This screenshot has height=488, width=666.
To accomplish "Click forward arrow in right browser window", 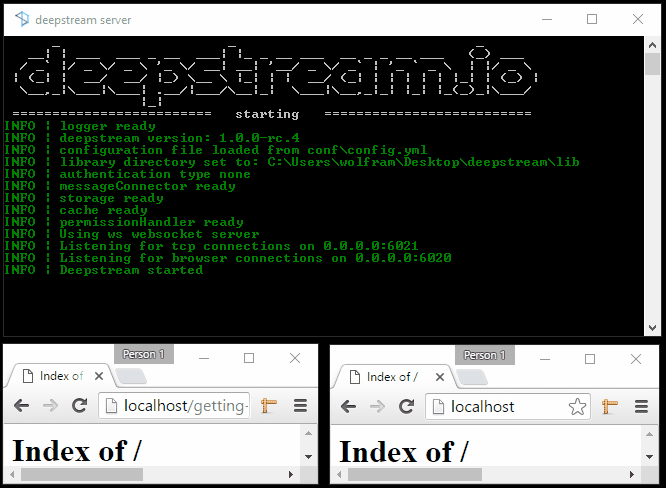I will tap(378, 407).
